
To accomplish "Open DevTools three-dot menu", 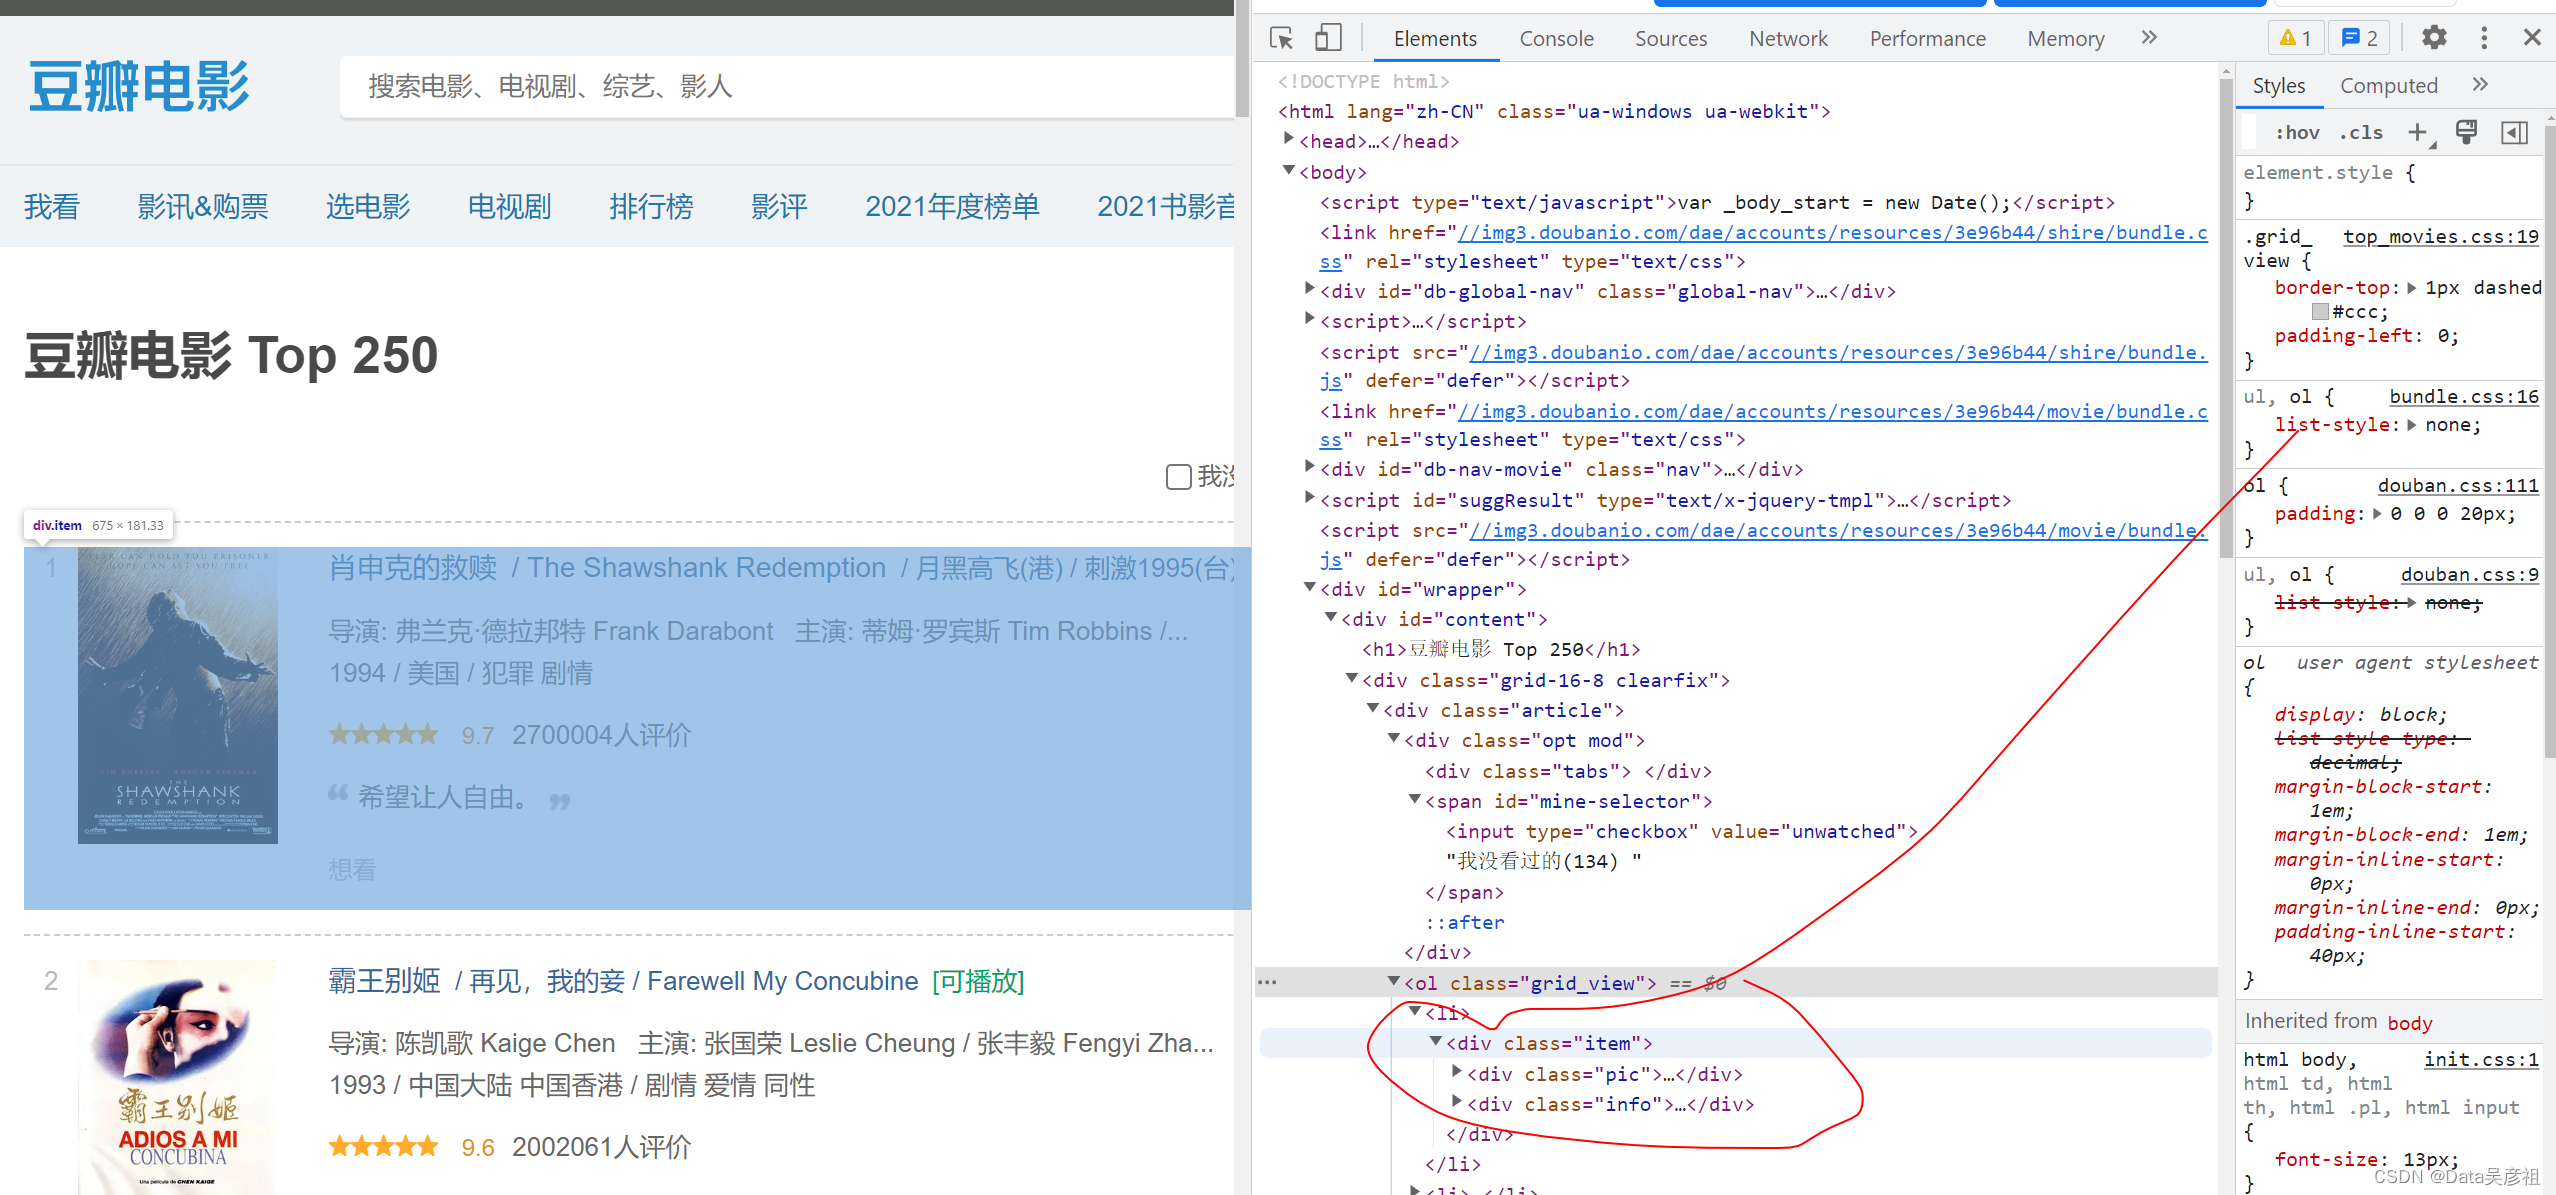I will click(x=2484, y=38).
